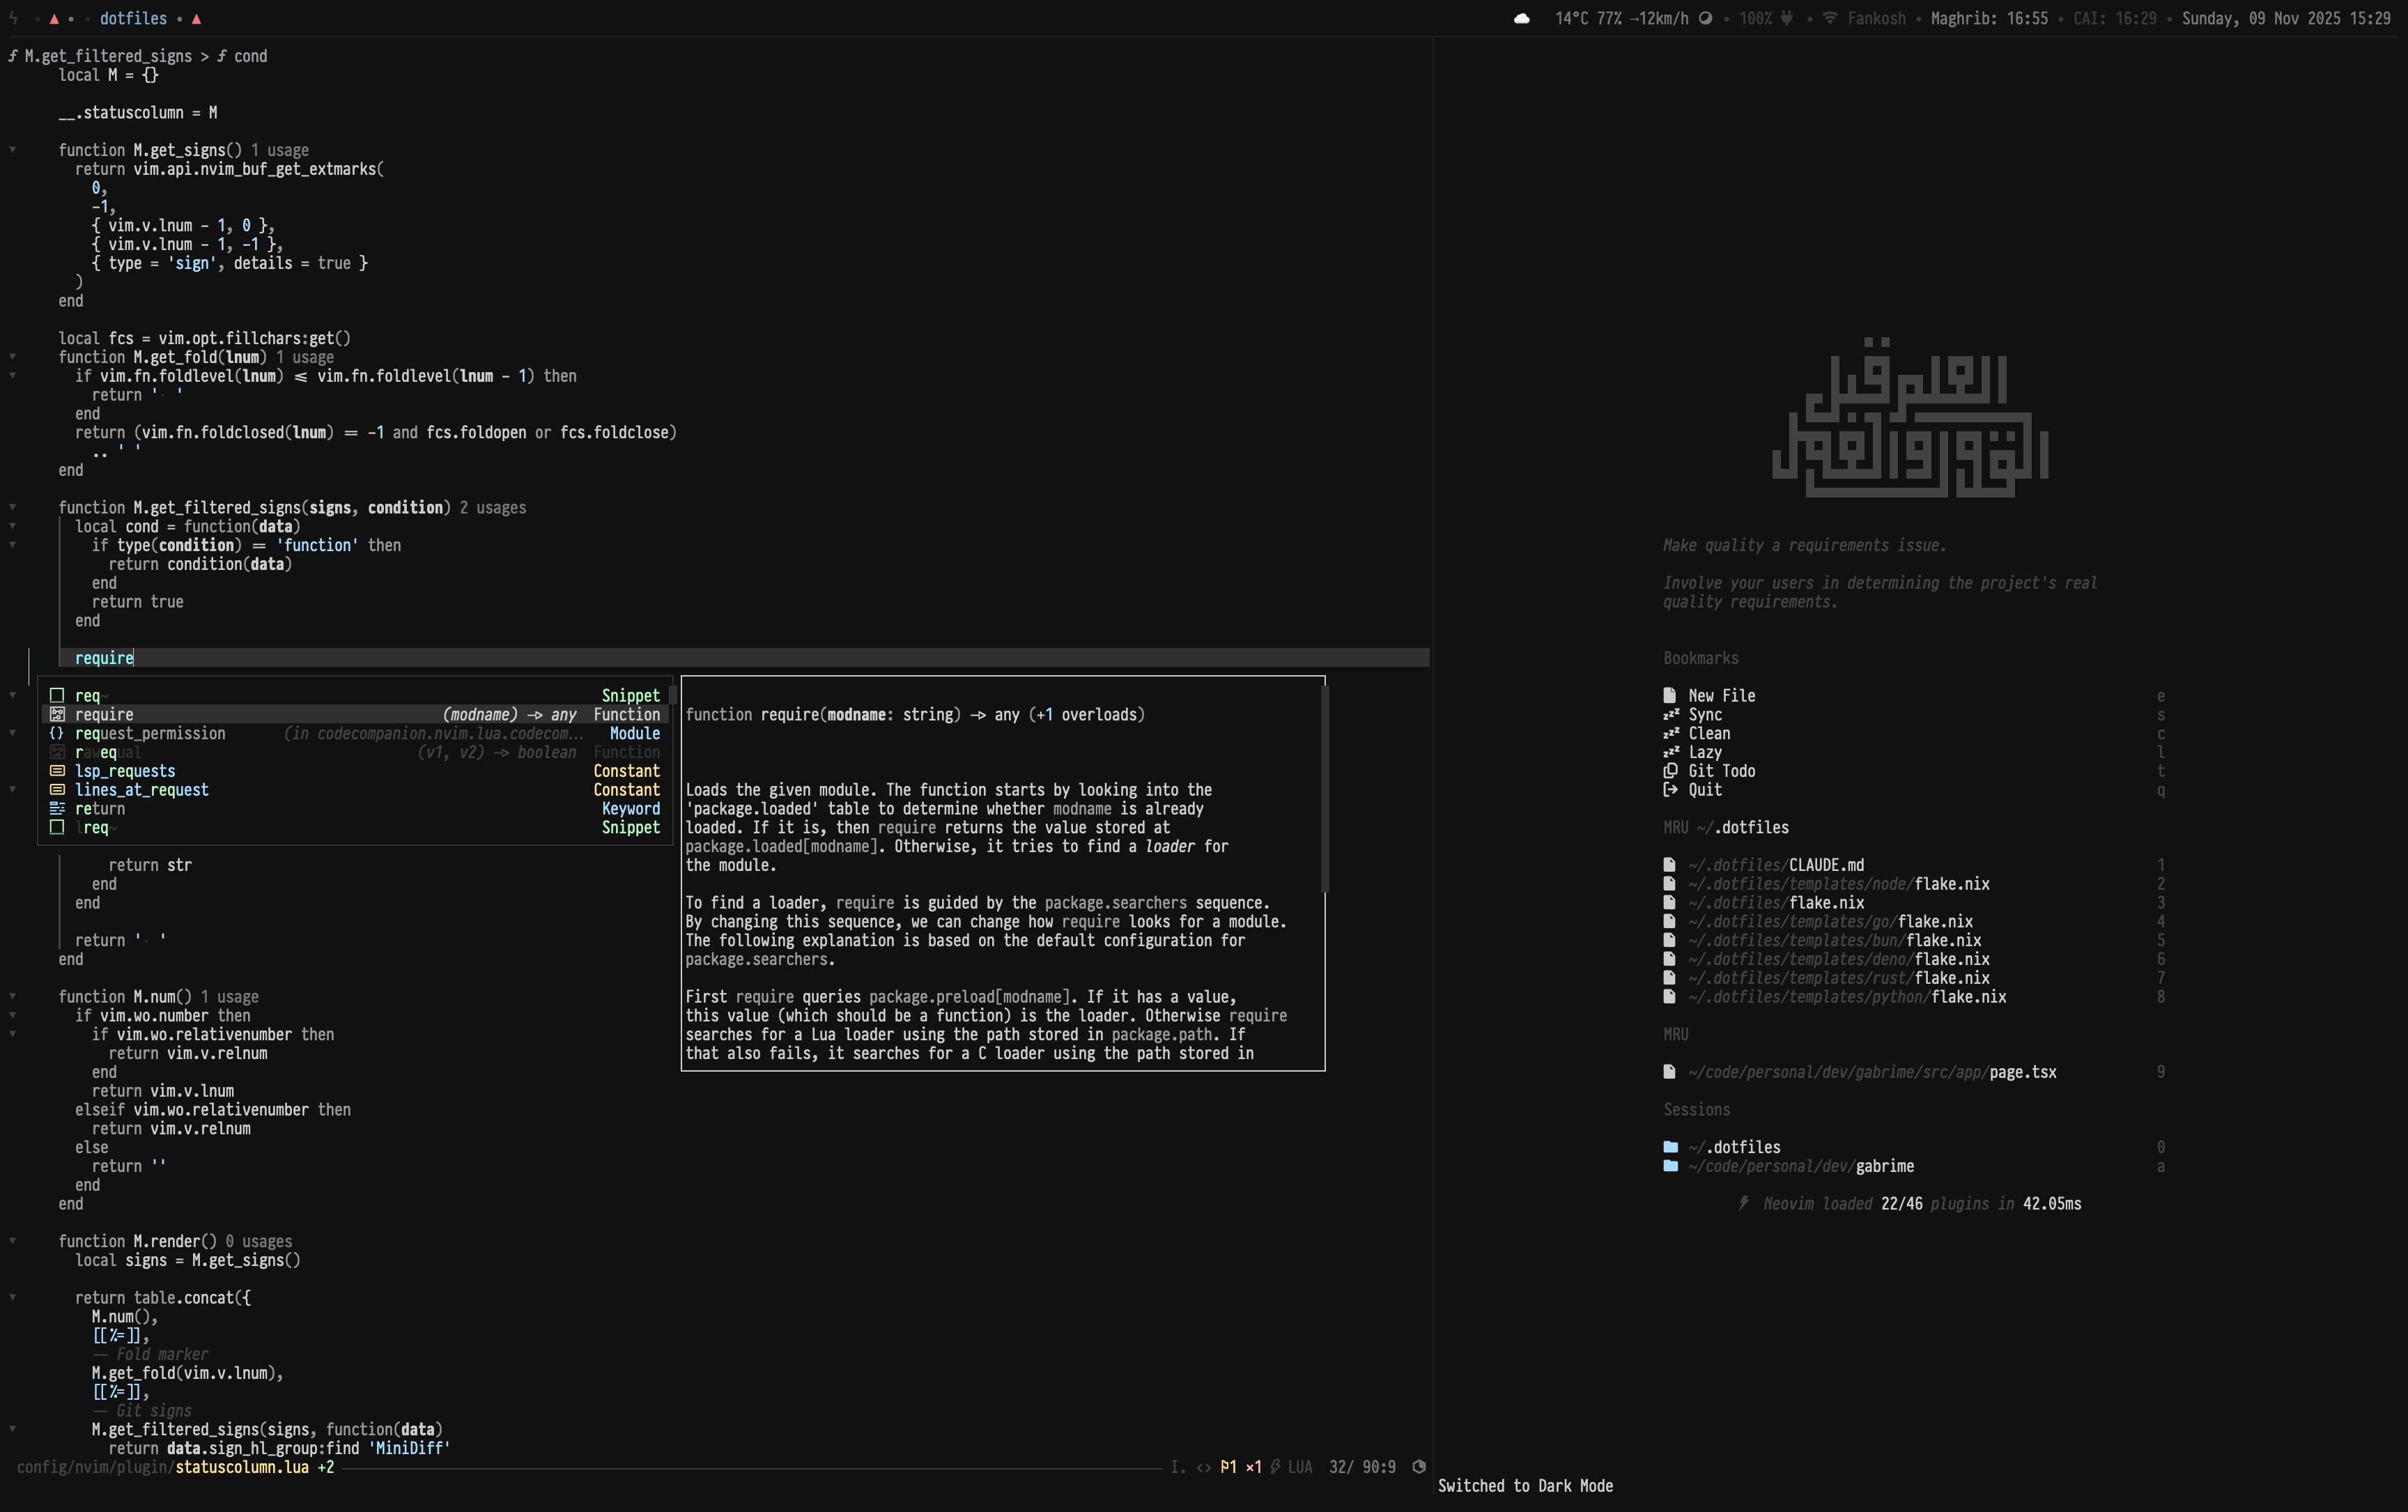Screen dimensions: 2408x1512
Task: Open the New File bookmark
Action: pyautogui.click(x=1721, y=696)
